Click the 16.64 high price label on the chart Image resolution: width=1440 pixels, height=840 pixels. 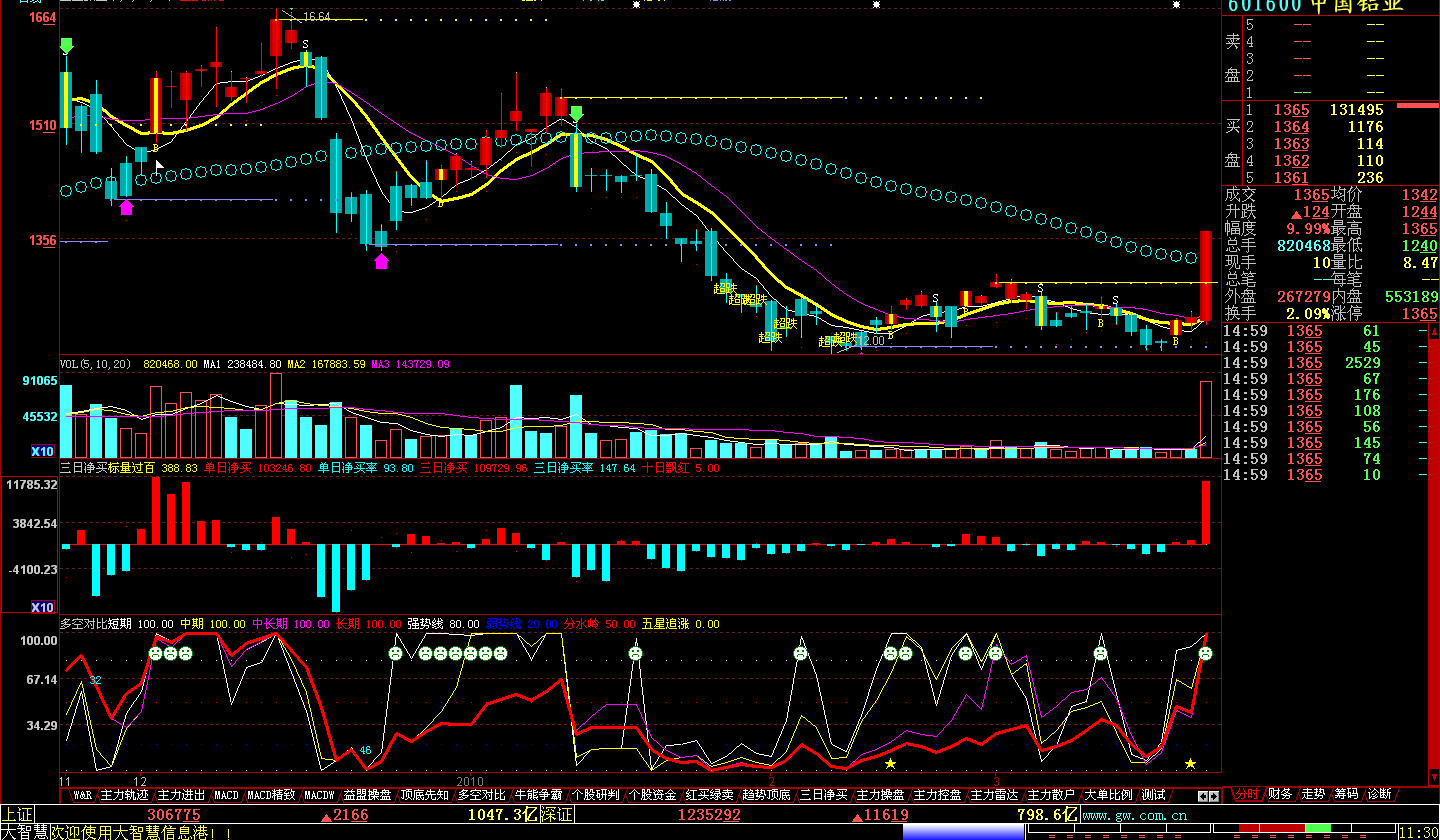[x=316, y=17]
